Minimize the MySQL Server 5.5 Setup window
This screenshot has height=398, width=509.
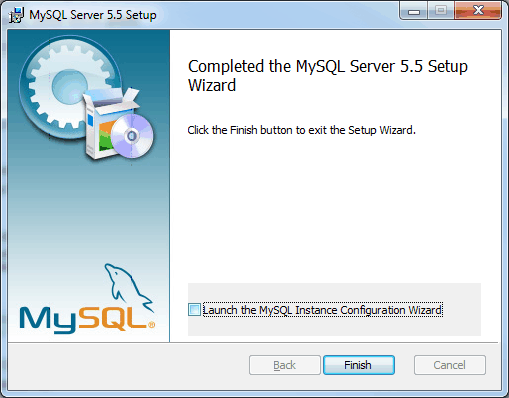point(414,12)
